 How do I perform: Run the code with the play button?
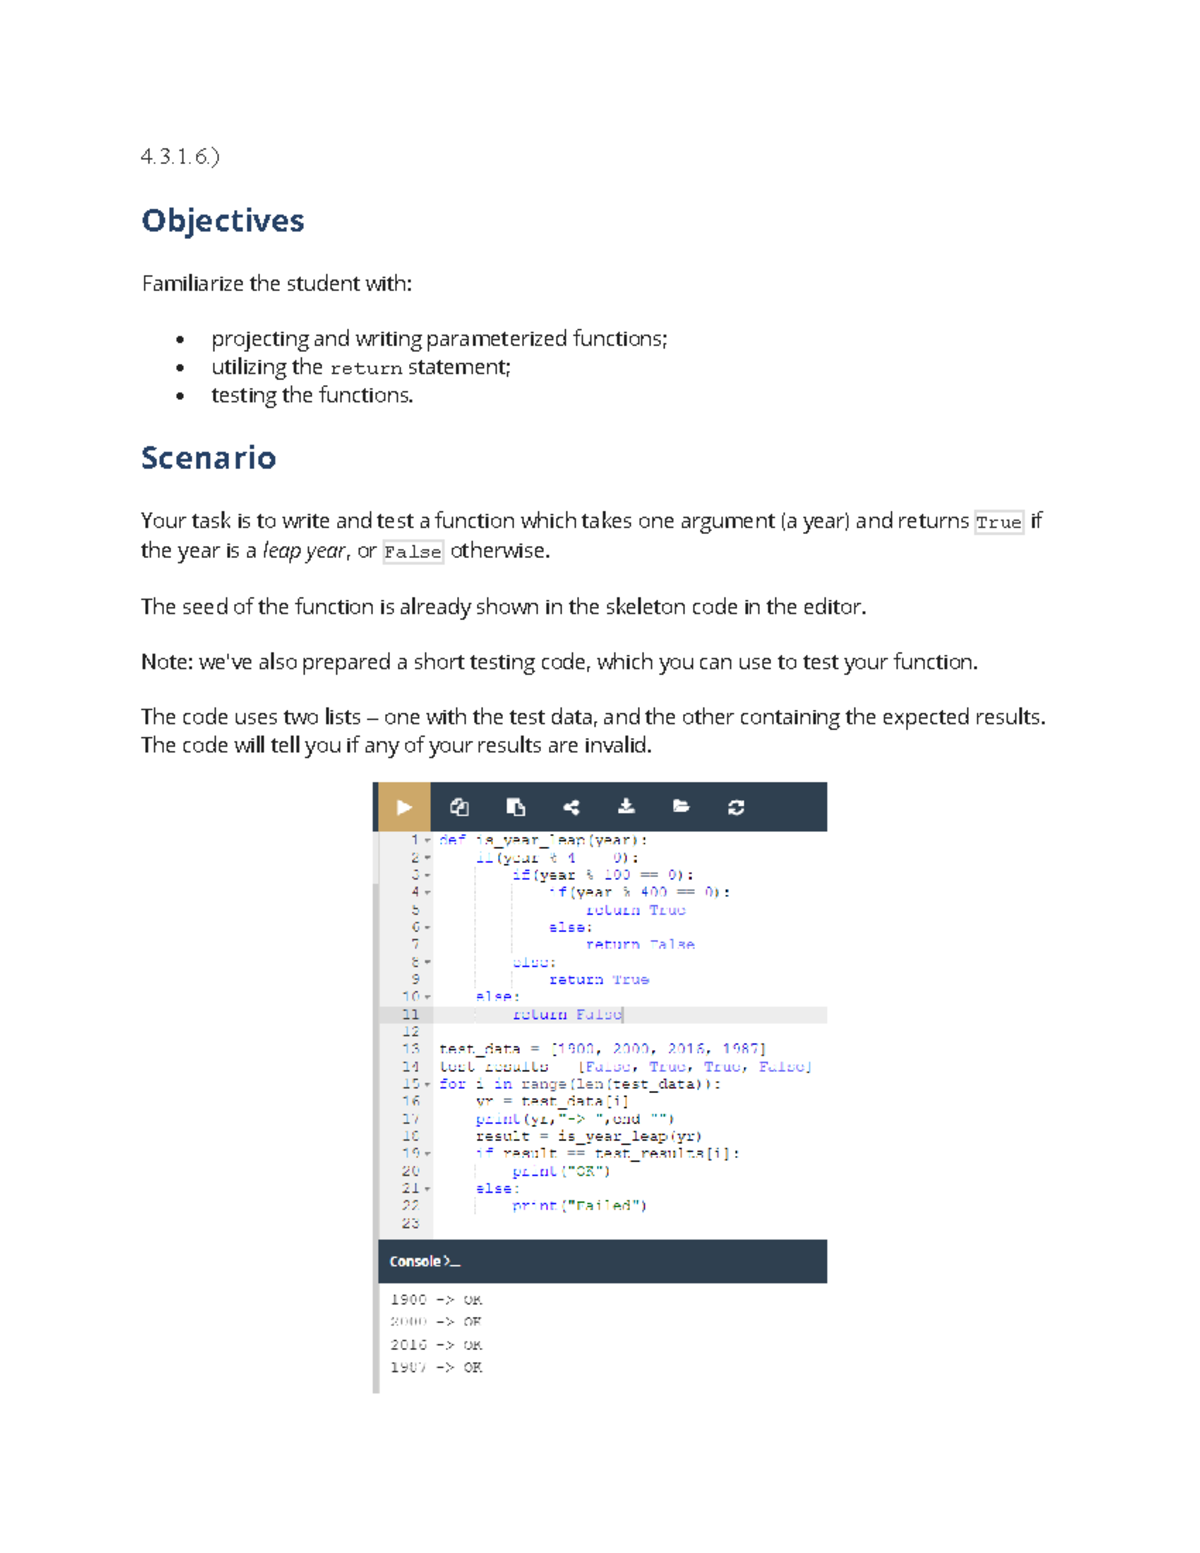[x=403, y=807]
